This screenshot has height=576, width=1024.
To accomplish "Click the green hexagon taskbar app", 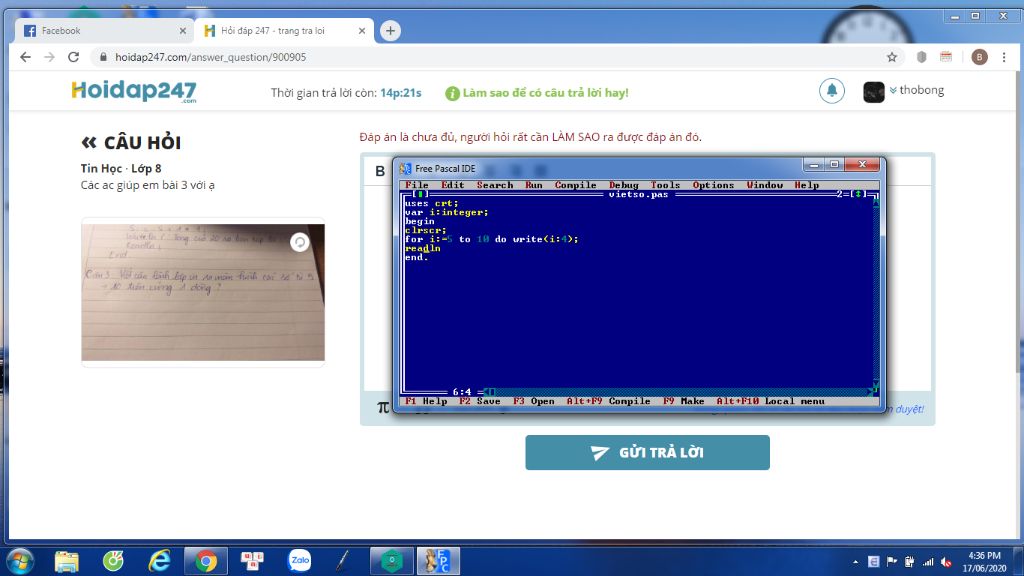I will pyautogui.click(x=392, y=561).
